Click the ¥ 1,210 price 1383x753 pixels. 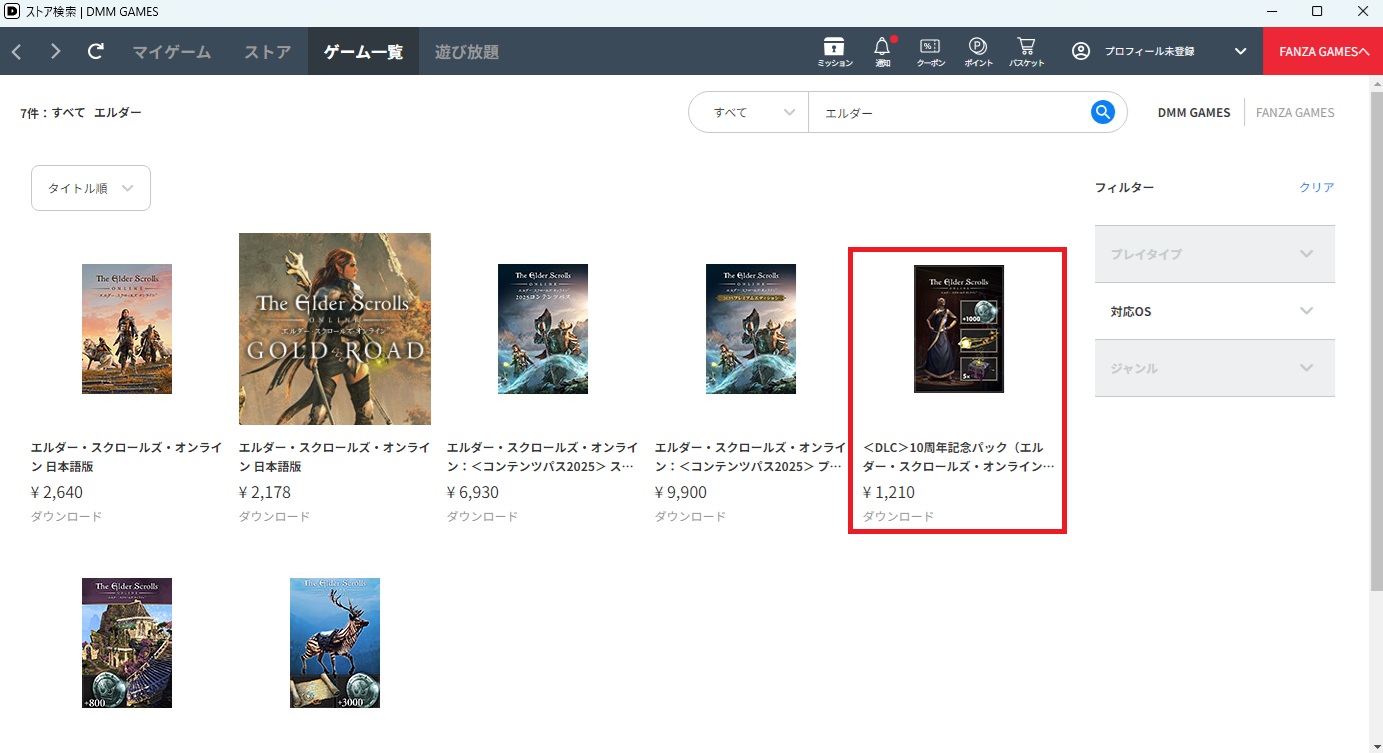pos(889,492)
